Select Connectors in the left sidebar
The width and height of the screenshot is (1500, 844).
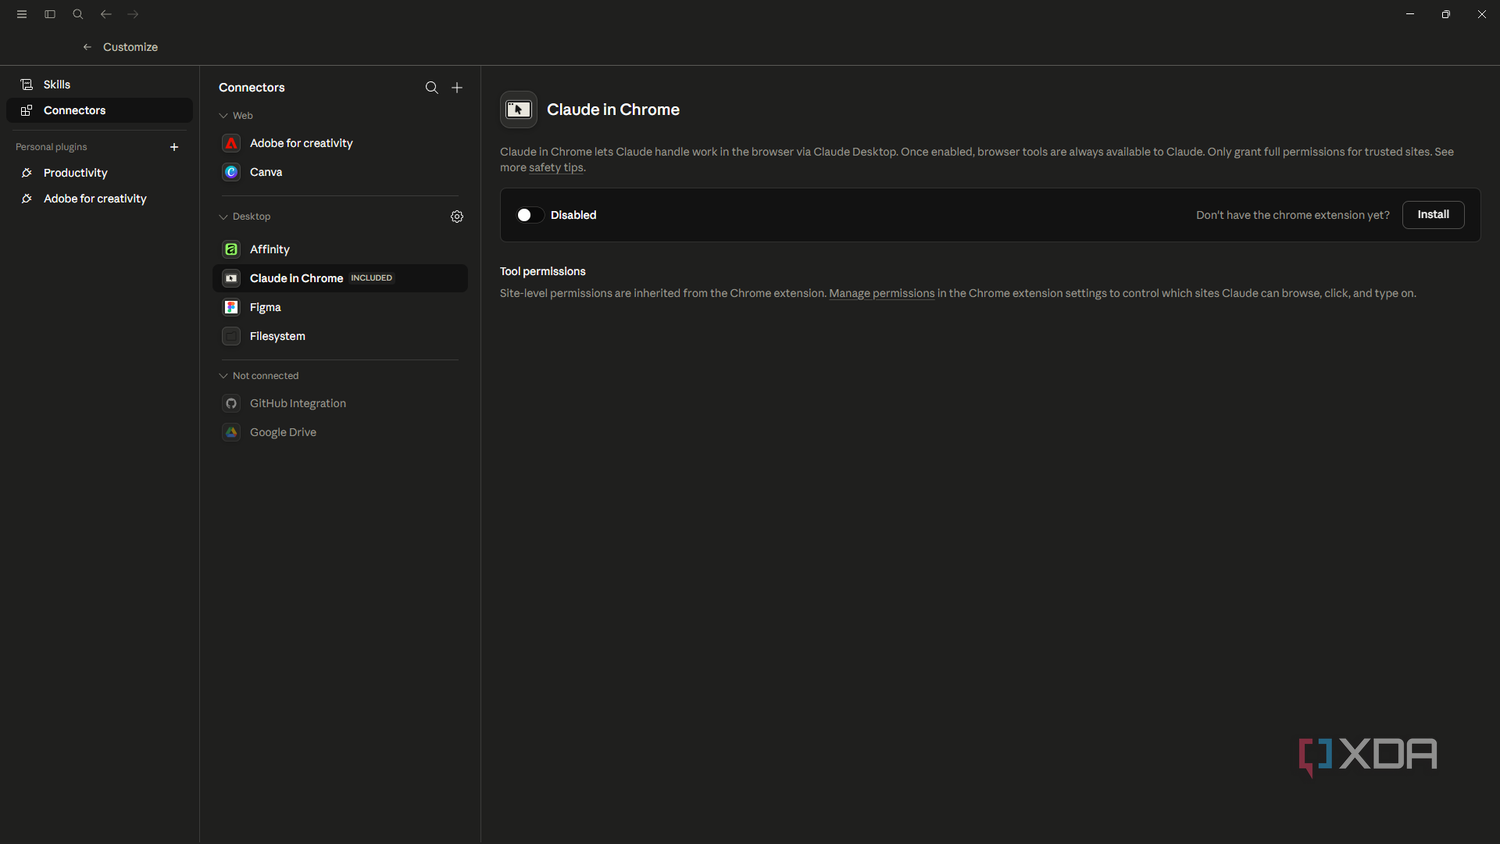[x=99, y=111]
